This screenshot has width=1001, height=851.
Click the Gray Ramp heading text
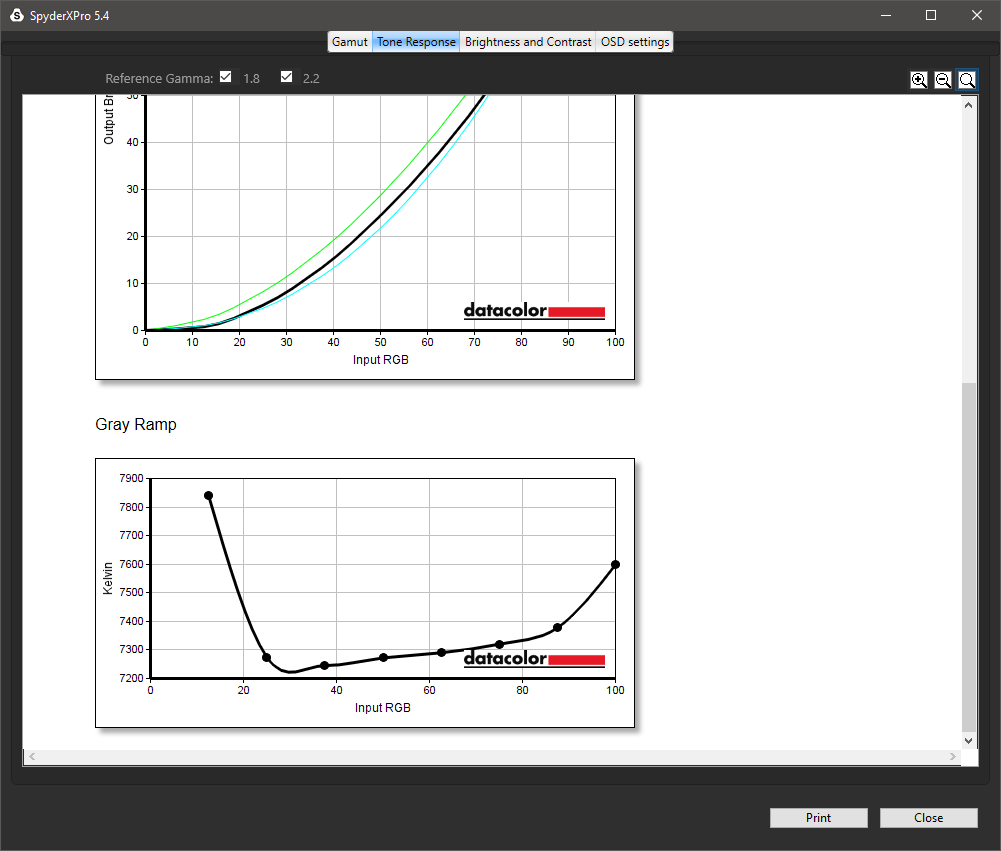click(x=136, y=425)
